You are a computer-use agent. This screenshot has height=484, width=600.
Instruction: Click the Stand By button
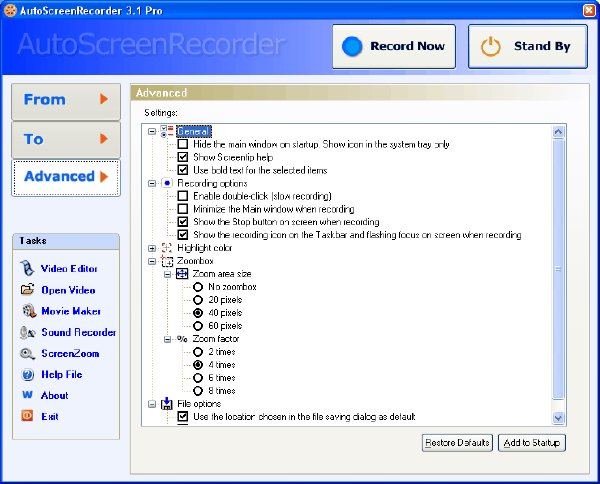(x=528, y=47)
